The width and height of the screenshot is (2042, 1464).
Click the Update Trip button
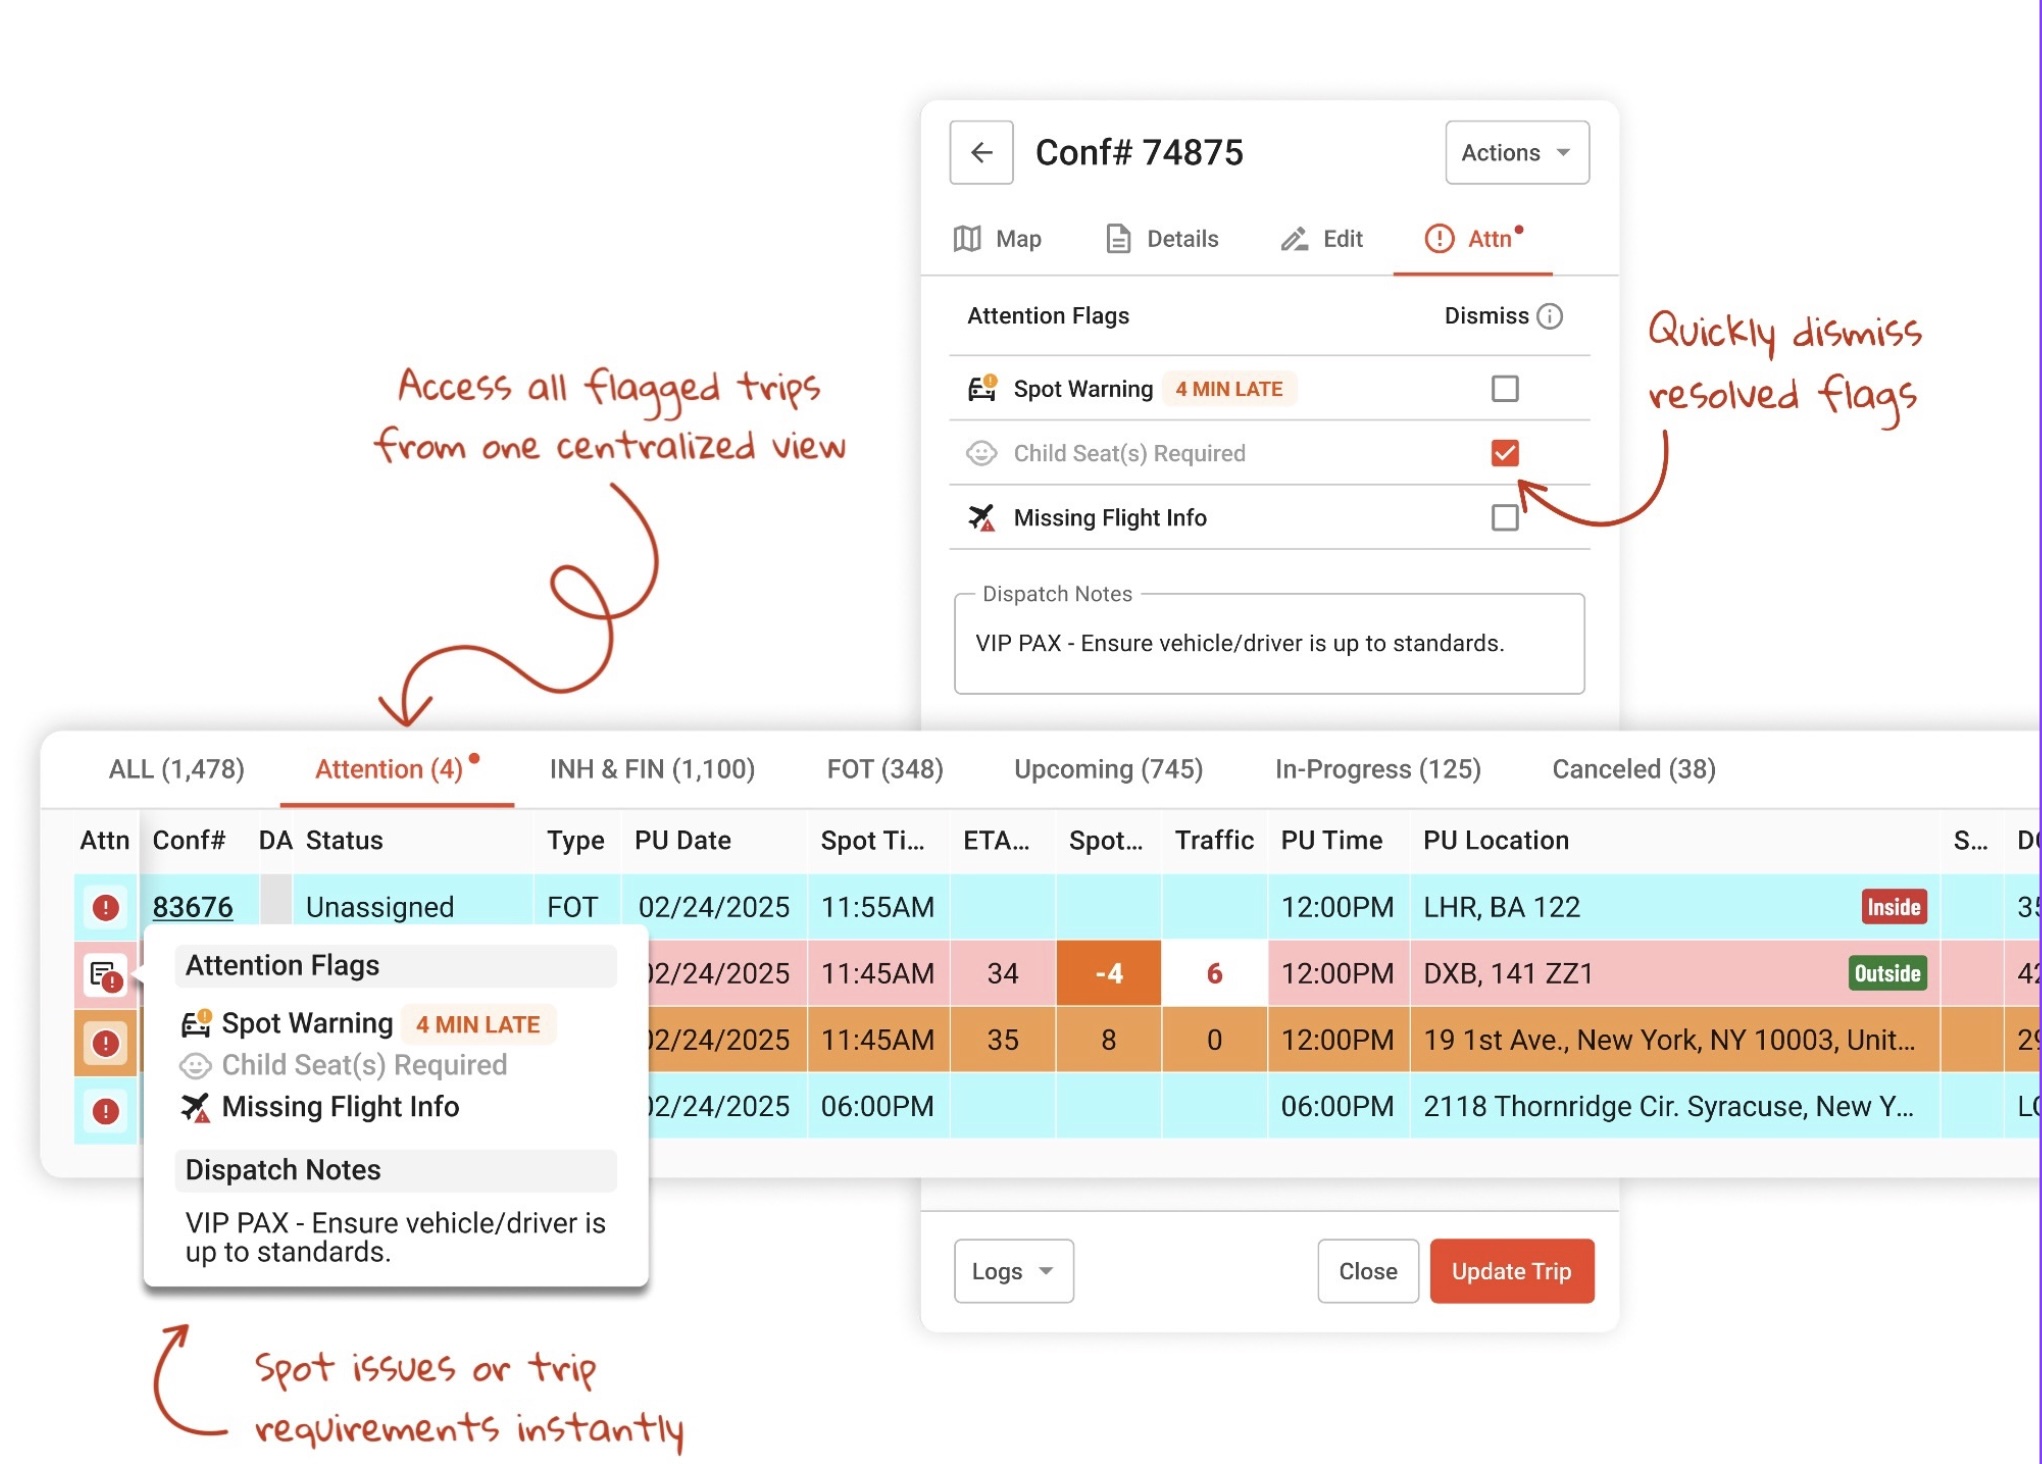pyautogui.click(x=1511, y=1270)
